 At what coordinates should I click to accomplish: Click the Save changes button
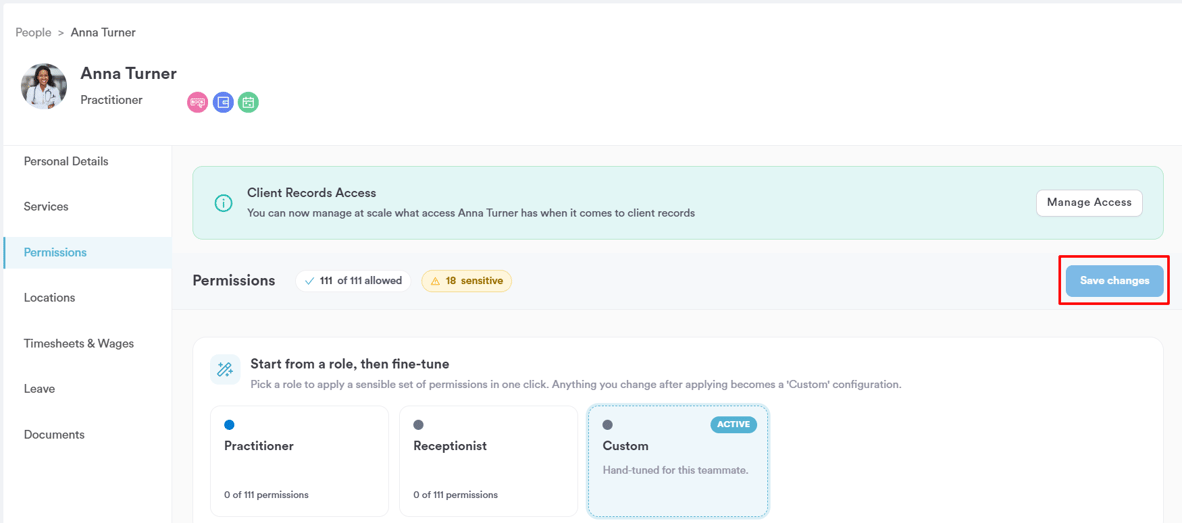point(1114,280)
